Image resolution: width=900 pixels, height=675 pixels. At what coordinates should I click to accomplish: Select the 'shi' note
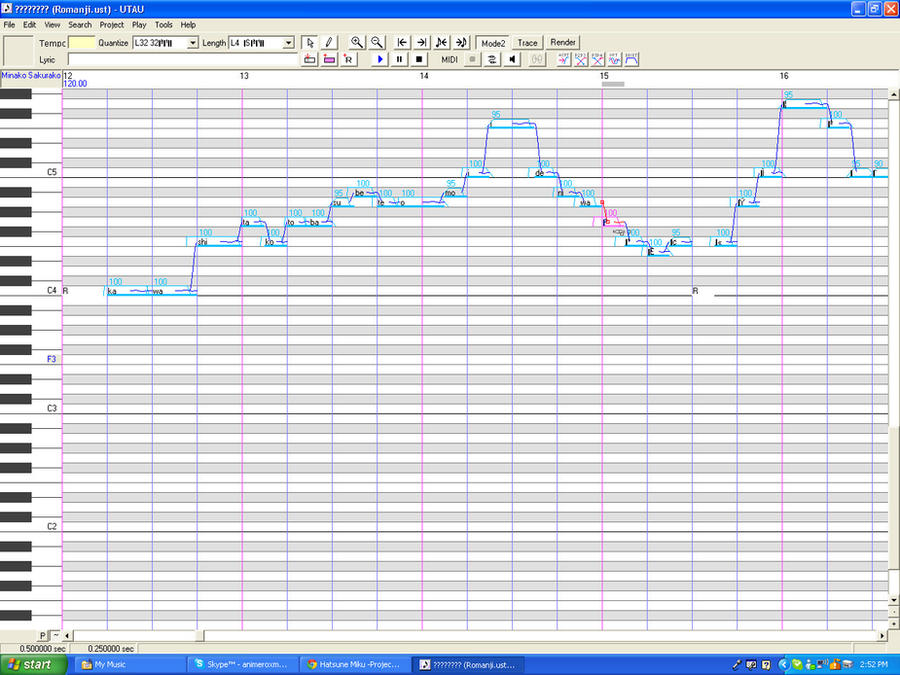pos(219,243)
